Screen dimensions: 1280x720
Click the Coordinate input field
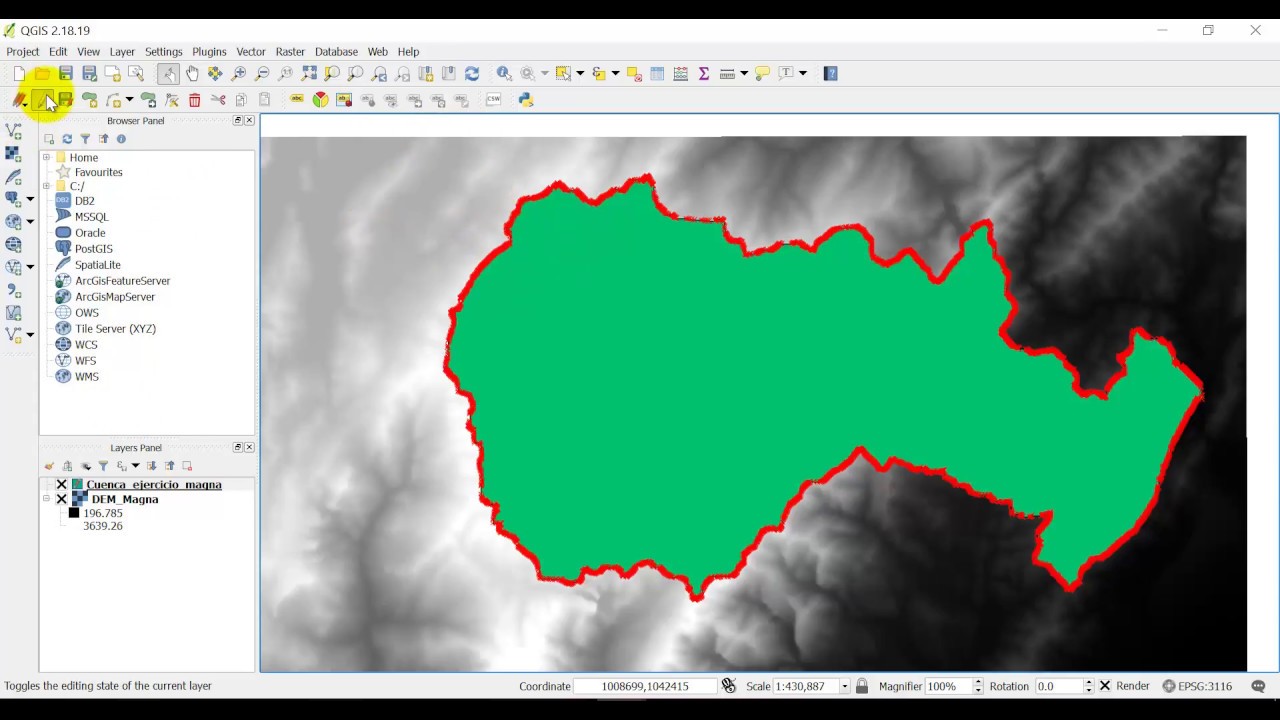645,686
